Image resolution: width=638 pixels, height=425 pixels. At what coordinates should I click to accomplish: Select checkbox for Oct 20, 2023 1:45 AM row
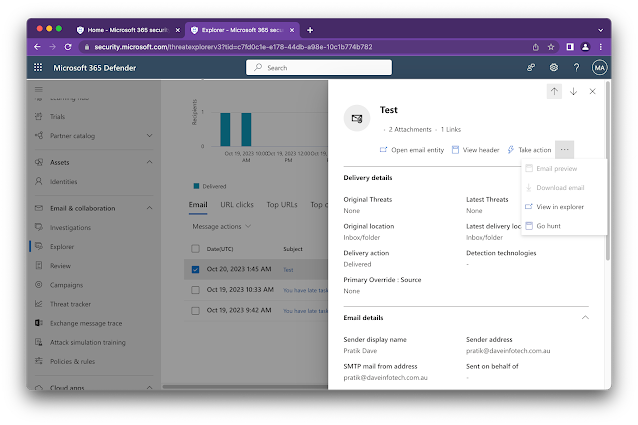click(195, 269)
